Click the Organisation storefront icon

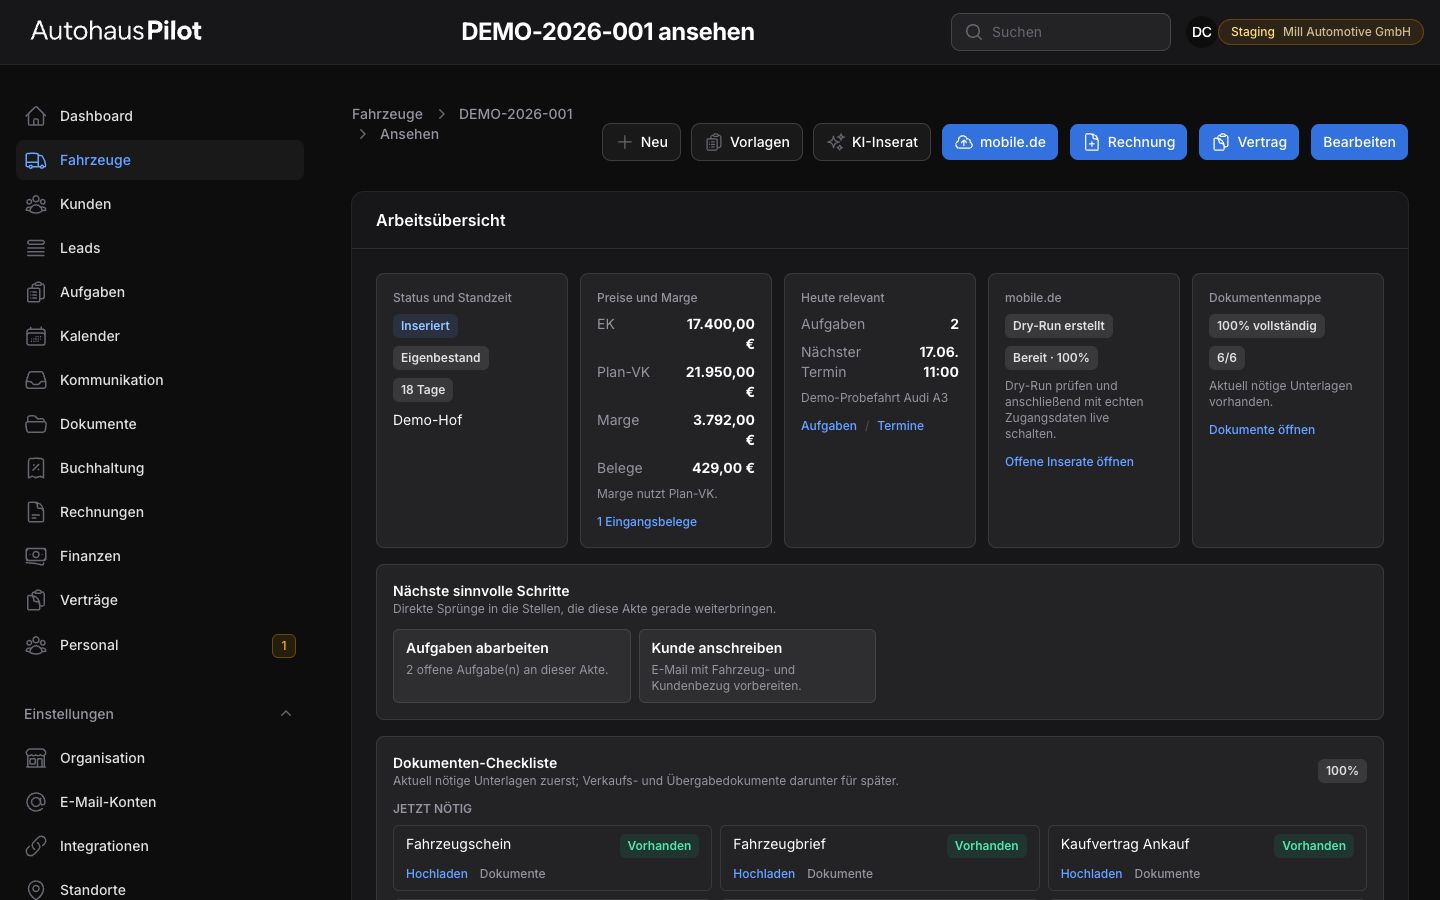tap(36, 758)
